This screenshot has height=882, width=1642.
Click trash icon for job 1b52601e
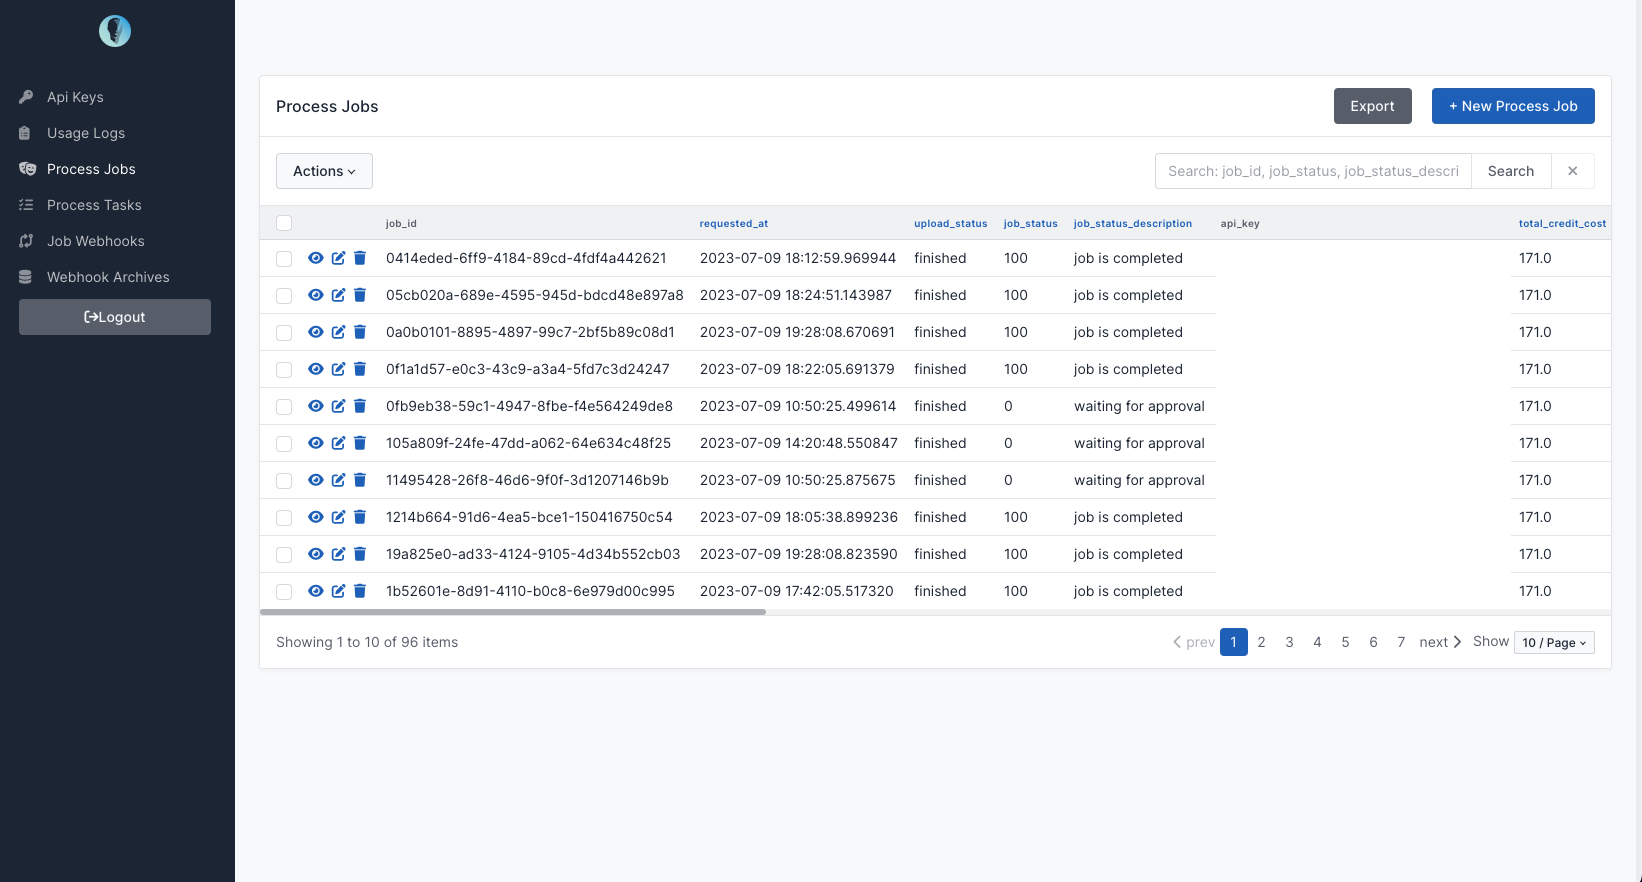coord(360,591)
